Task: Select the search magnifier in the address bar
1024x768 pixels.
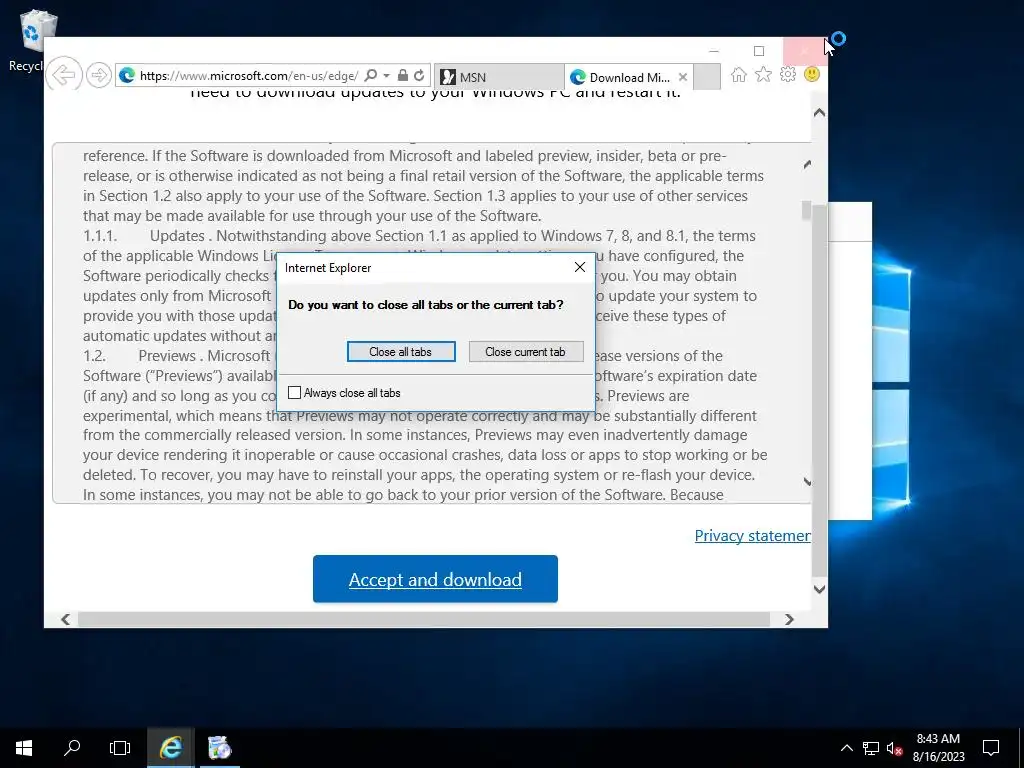Action: 370,76
